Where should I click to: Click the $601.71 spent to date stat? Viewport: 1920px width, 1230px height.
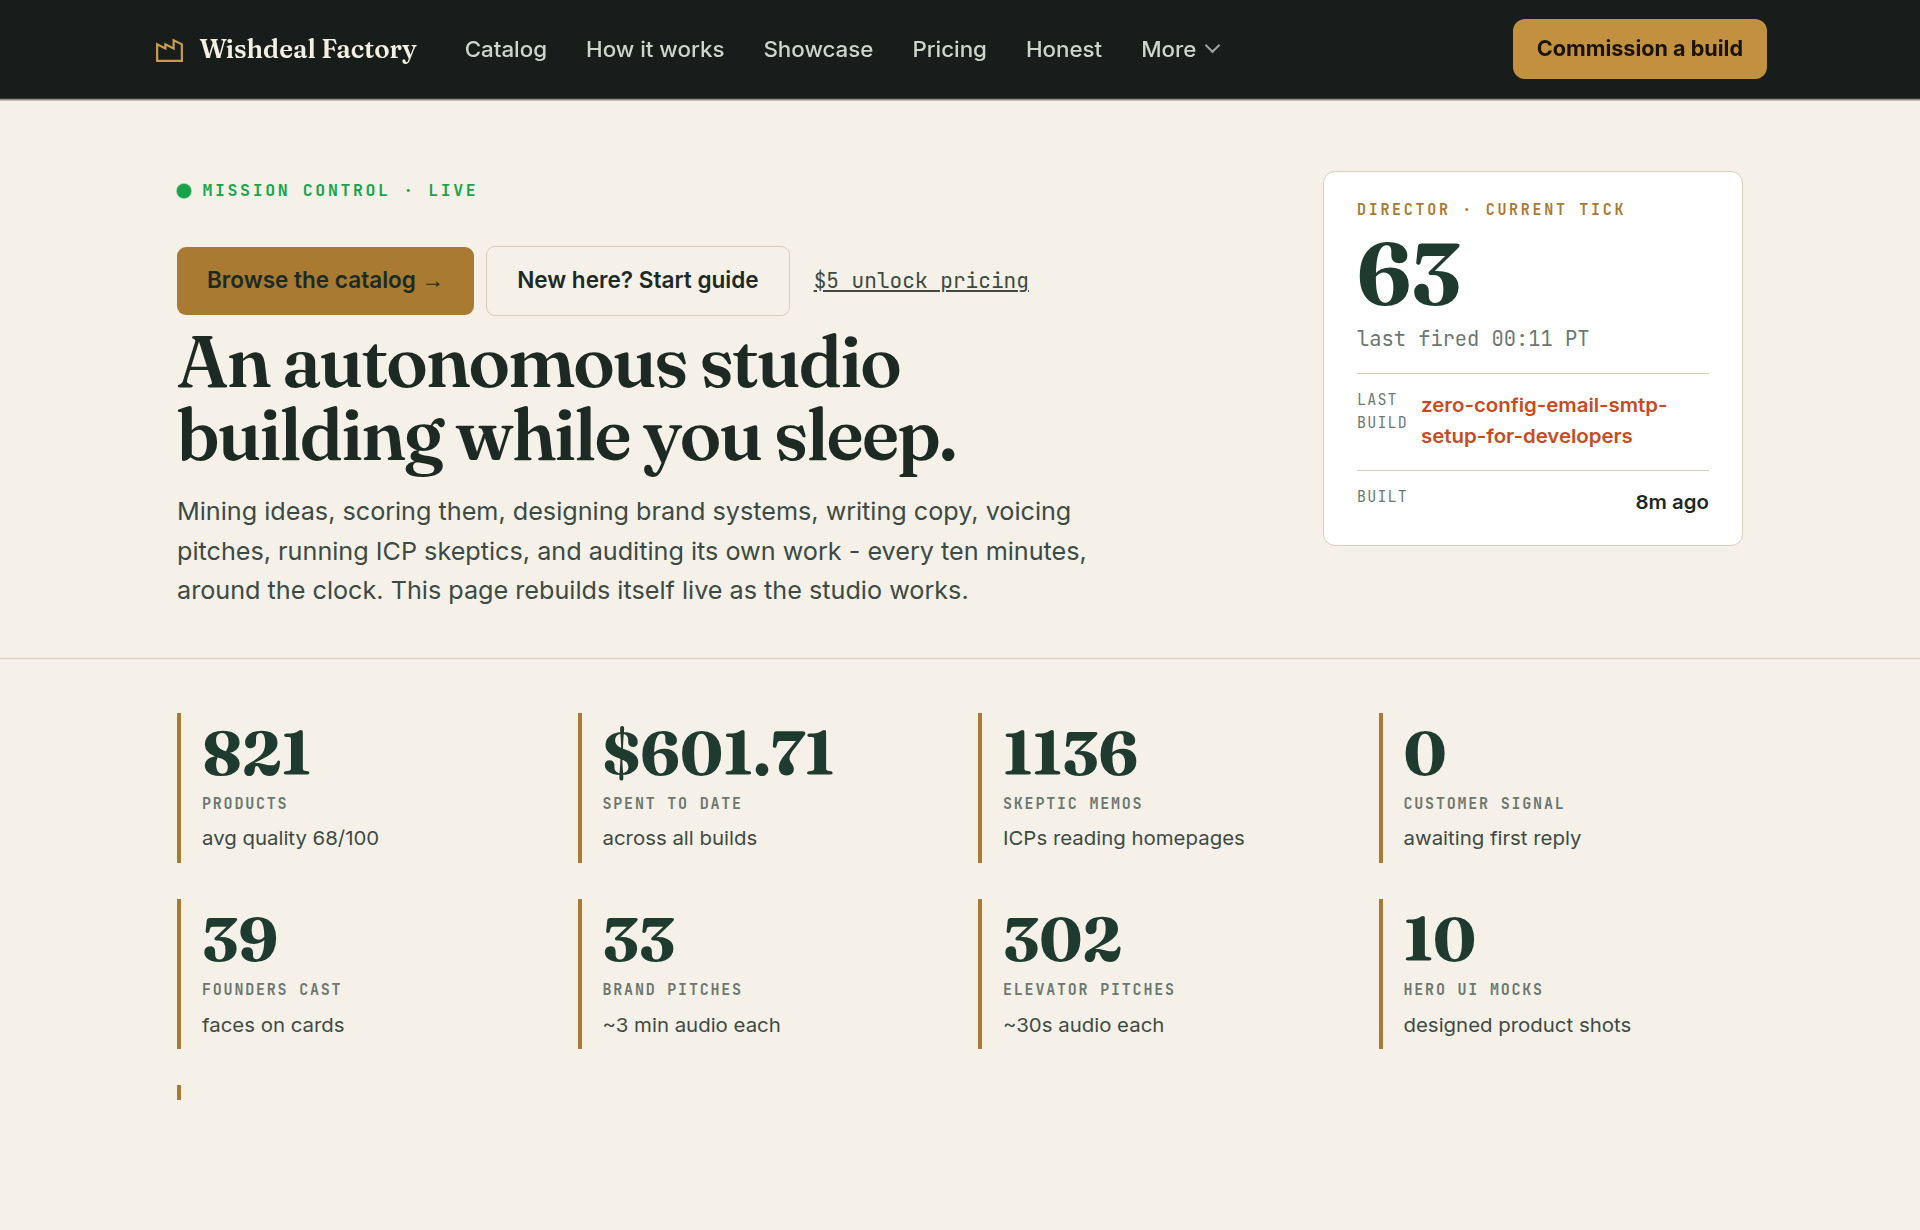pyautogui.click(x=760, y=787)
